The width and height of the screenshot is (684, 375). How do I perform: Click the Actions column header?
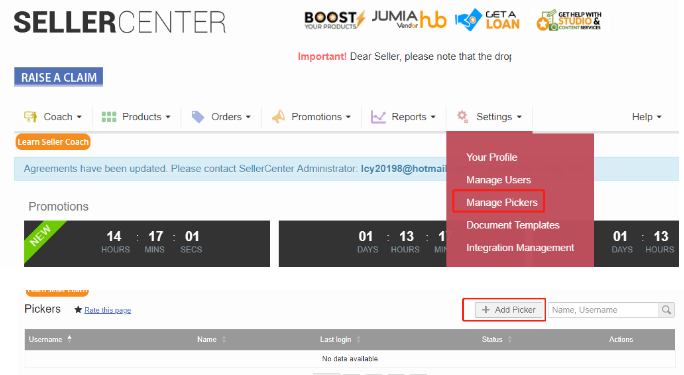tap(621, 339)
